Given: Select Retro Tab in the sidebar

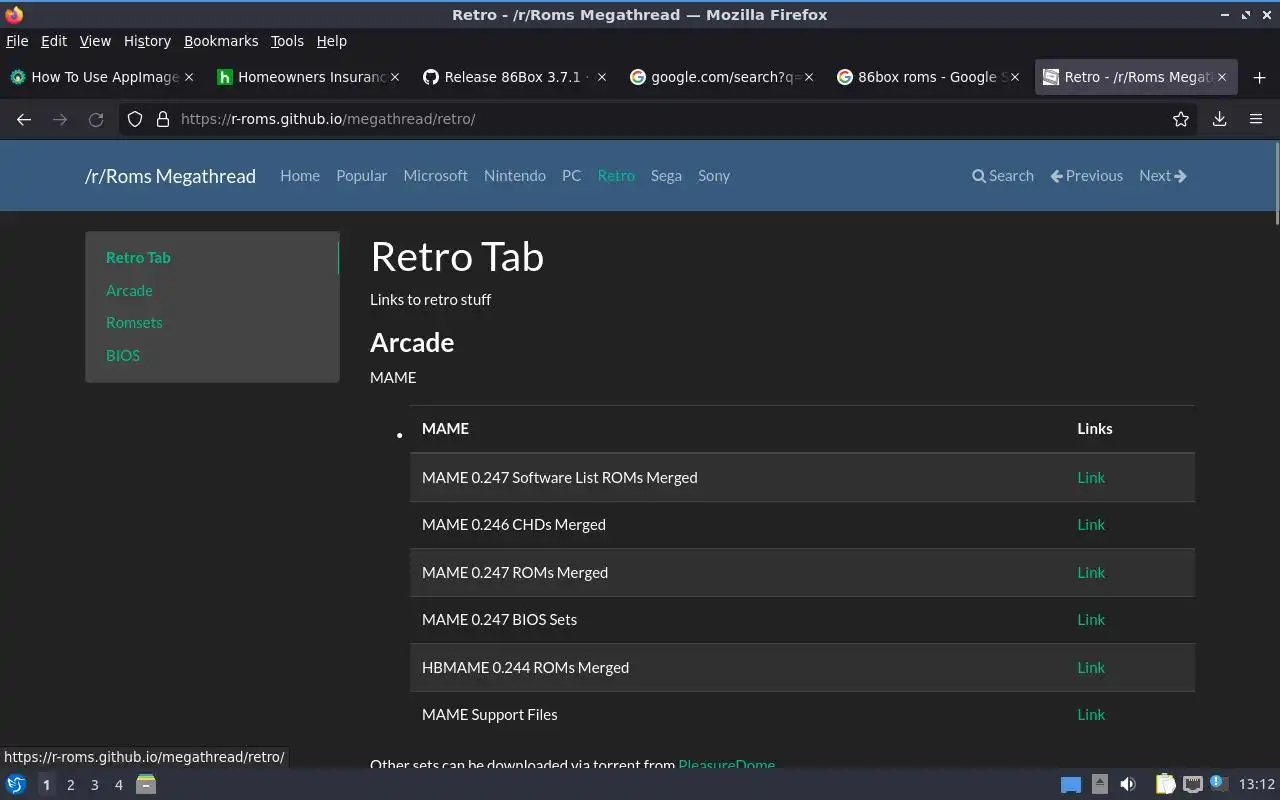Looking at the screenshot, I should [138, 258].
